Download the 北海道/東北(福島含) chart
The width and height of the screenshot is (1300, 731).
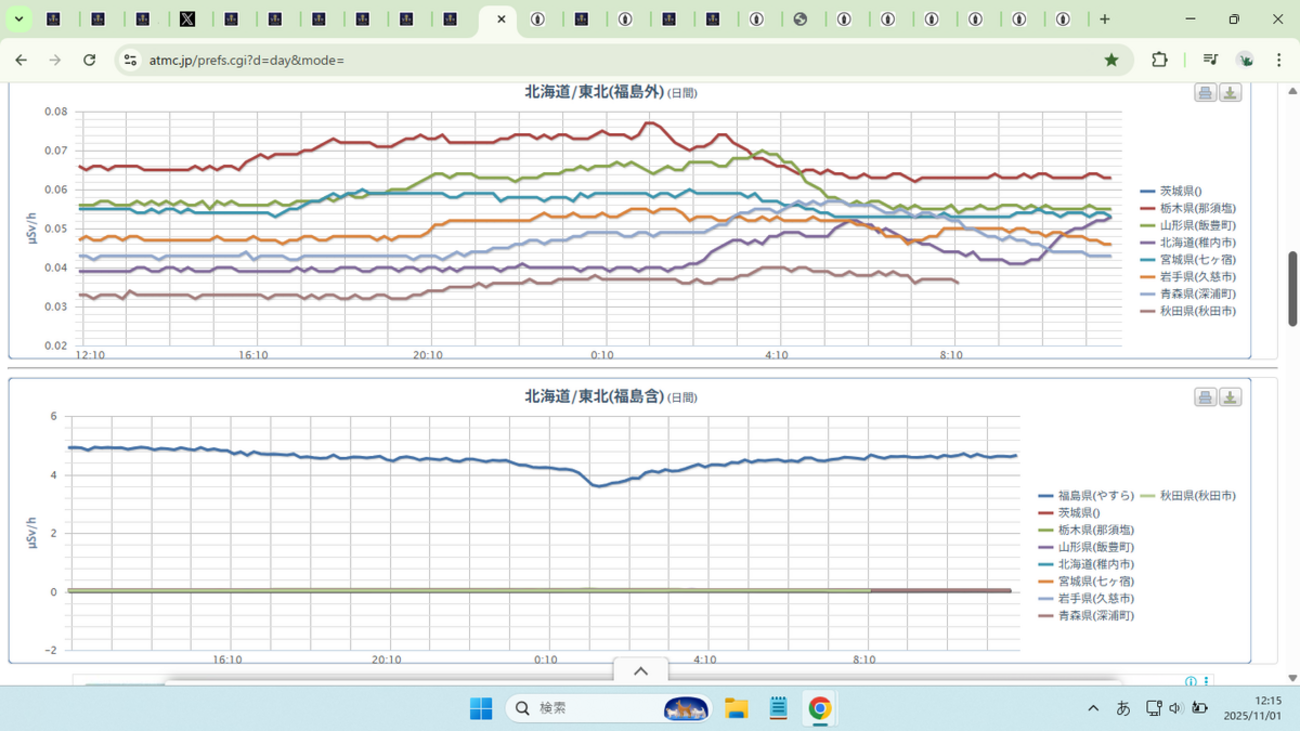coord(1230,398)
